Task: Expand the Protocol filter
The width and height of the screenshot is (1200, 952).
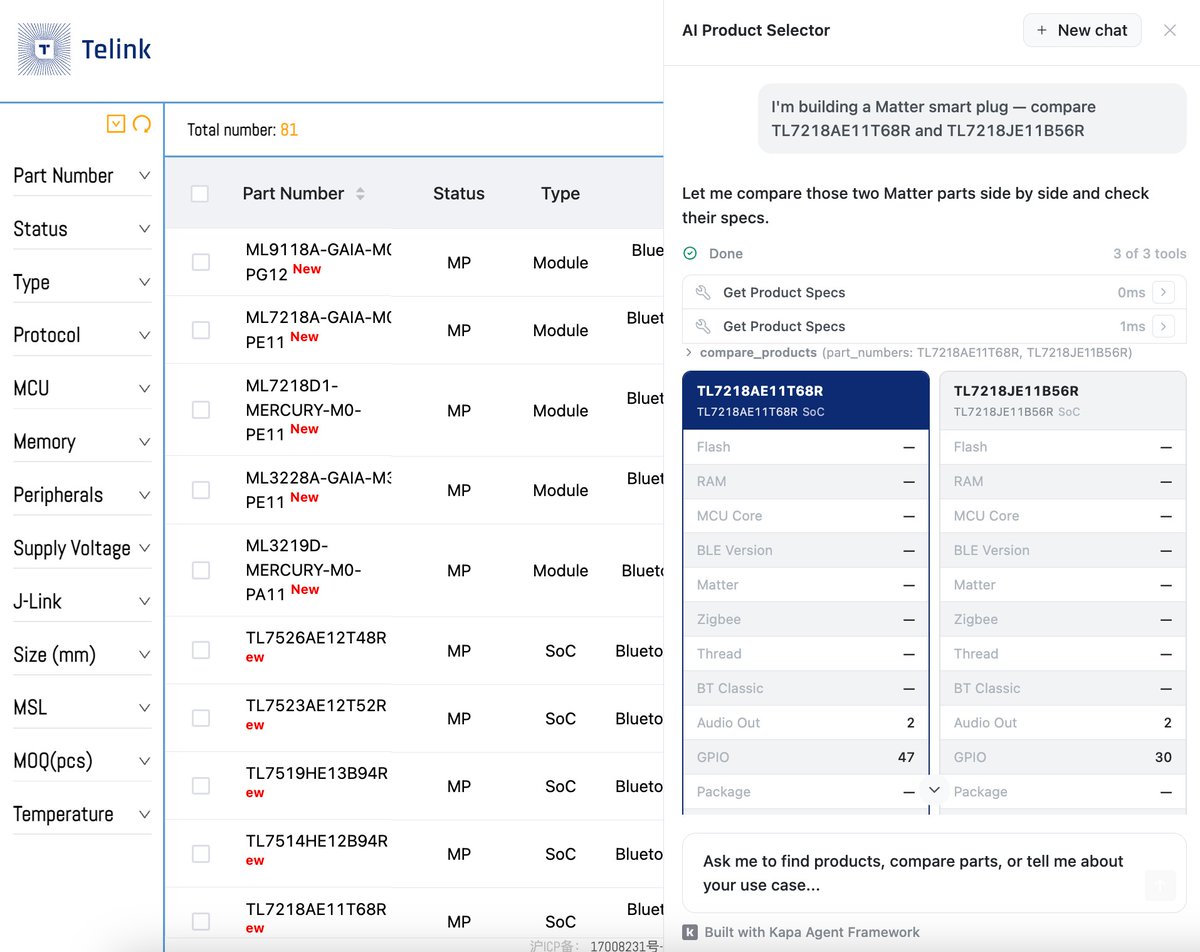Action: pyautogui.click(x=82, y=335)
